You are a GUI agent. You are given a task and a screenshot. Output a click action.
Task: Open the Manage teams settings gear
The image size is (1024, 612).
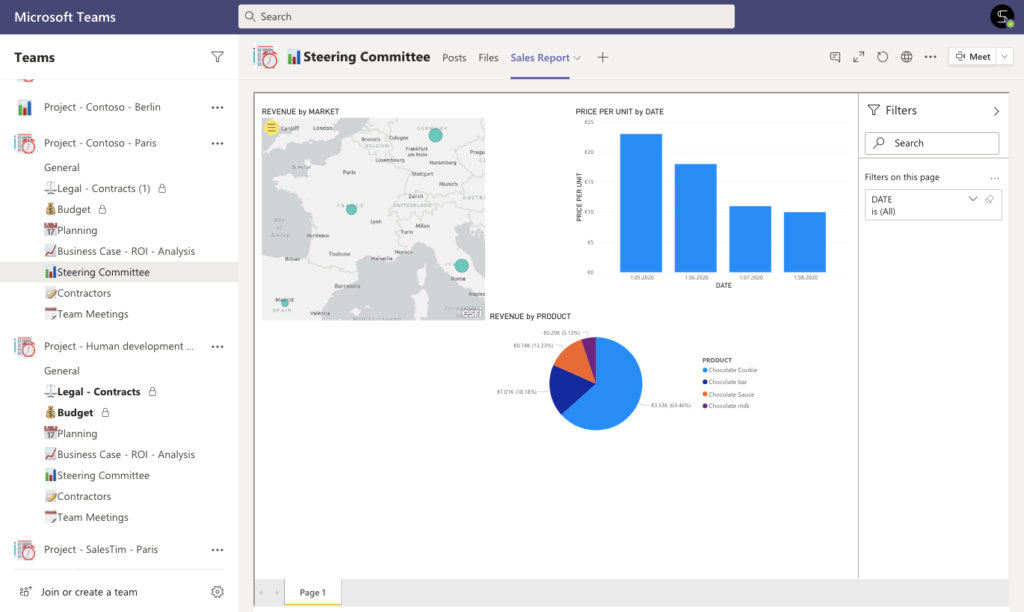(x=217, y=592)
